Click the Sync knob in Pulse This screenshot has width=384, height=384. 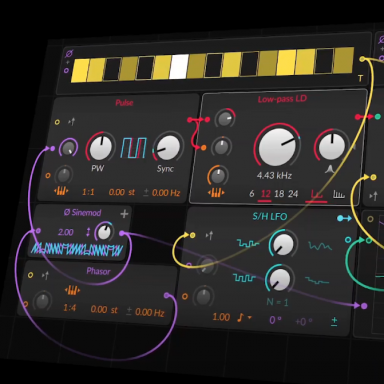[x=168, y=147]
